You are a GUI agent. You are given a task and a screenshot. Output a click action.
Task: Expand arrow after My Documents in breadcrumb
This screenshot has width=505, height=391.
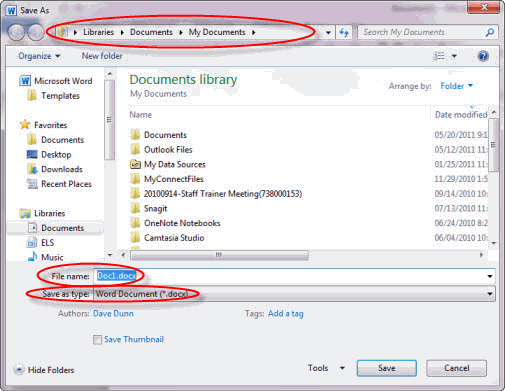254,32
